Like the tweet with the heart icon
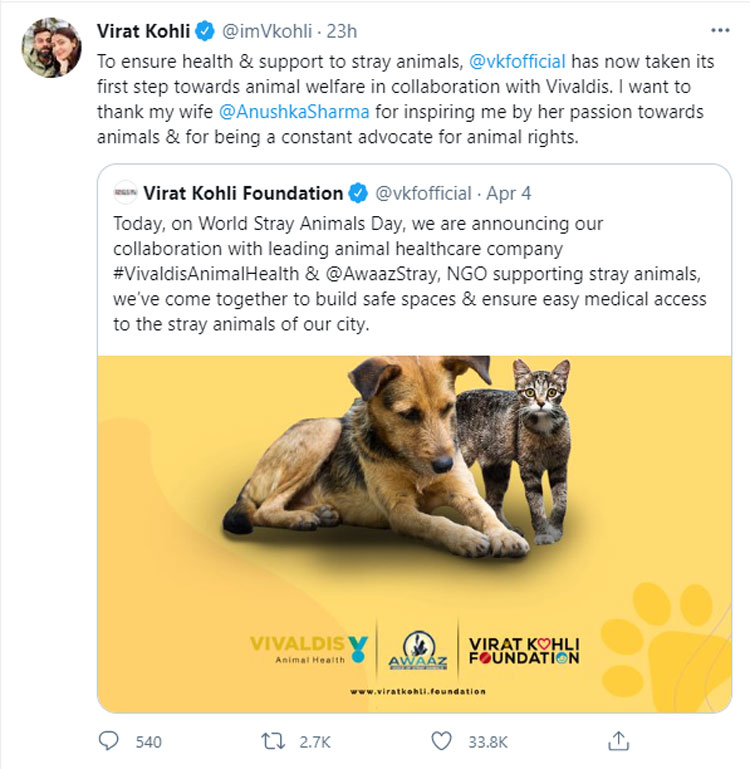Image resolution: width=750 pixels, height=769 pixels. [442, 741]
